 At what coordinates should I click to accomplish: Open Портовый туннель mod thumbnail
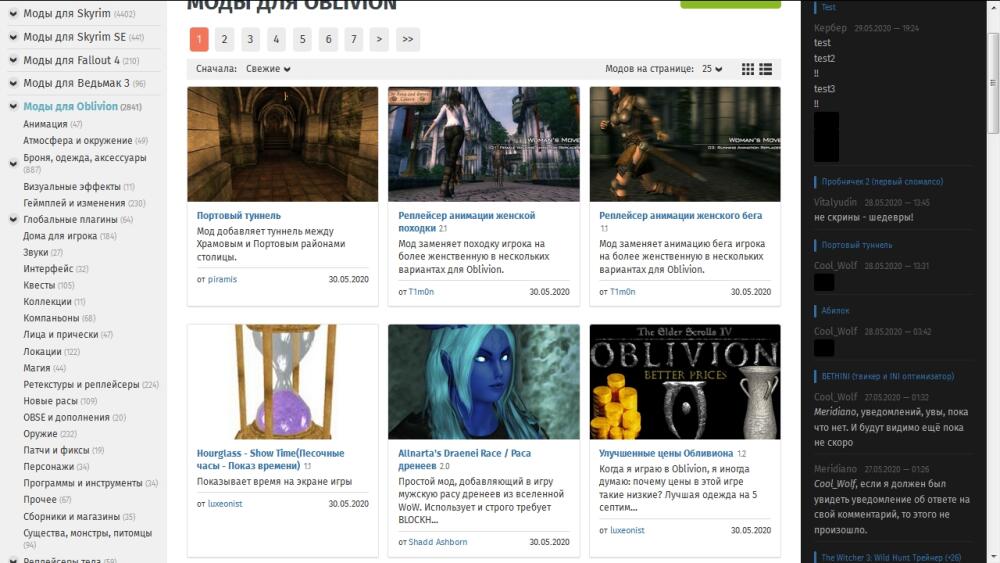click(x=283, y=144)
